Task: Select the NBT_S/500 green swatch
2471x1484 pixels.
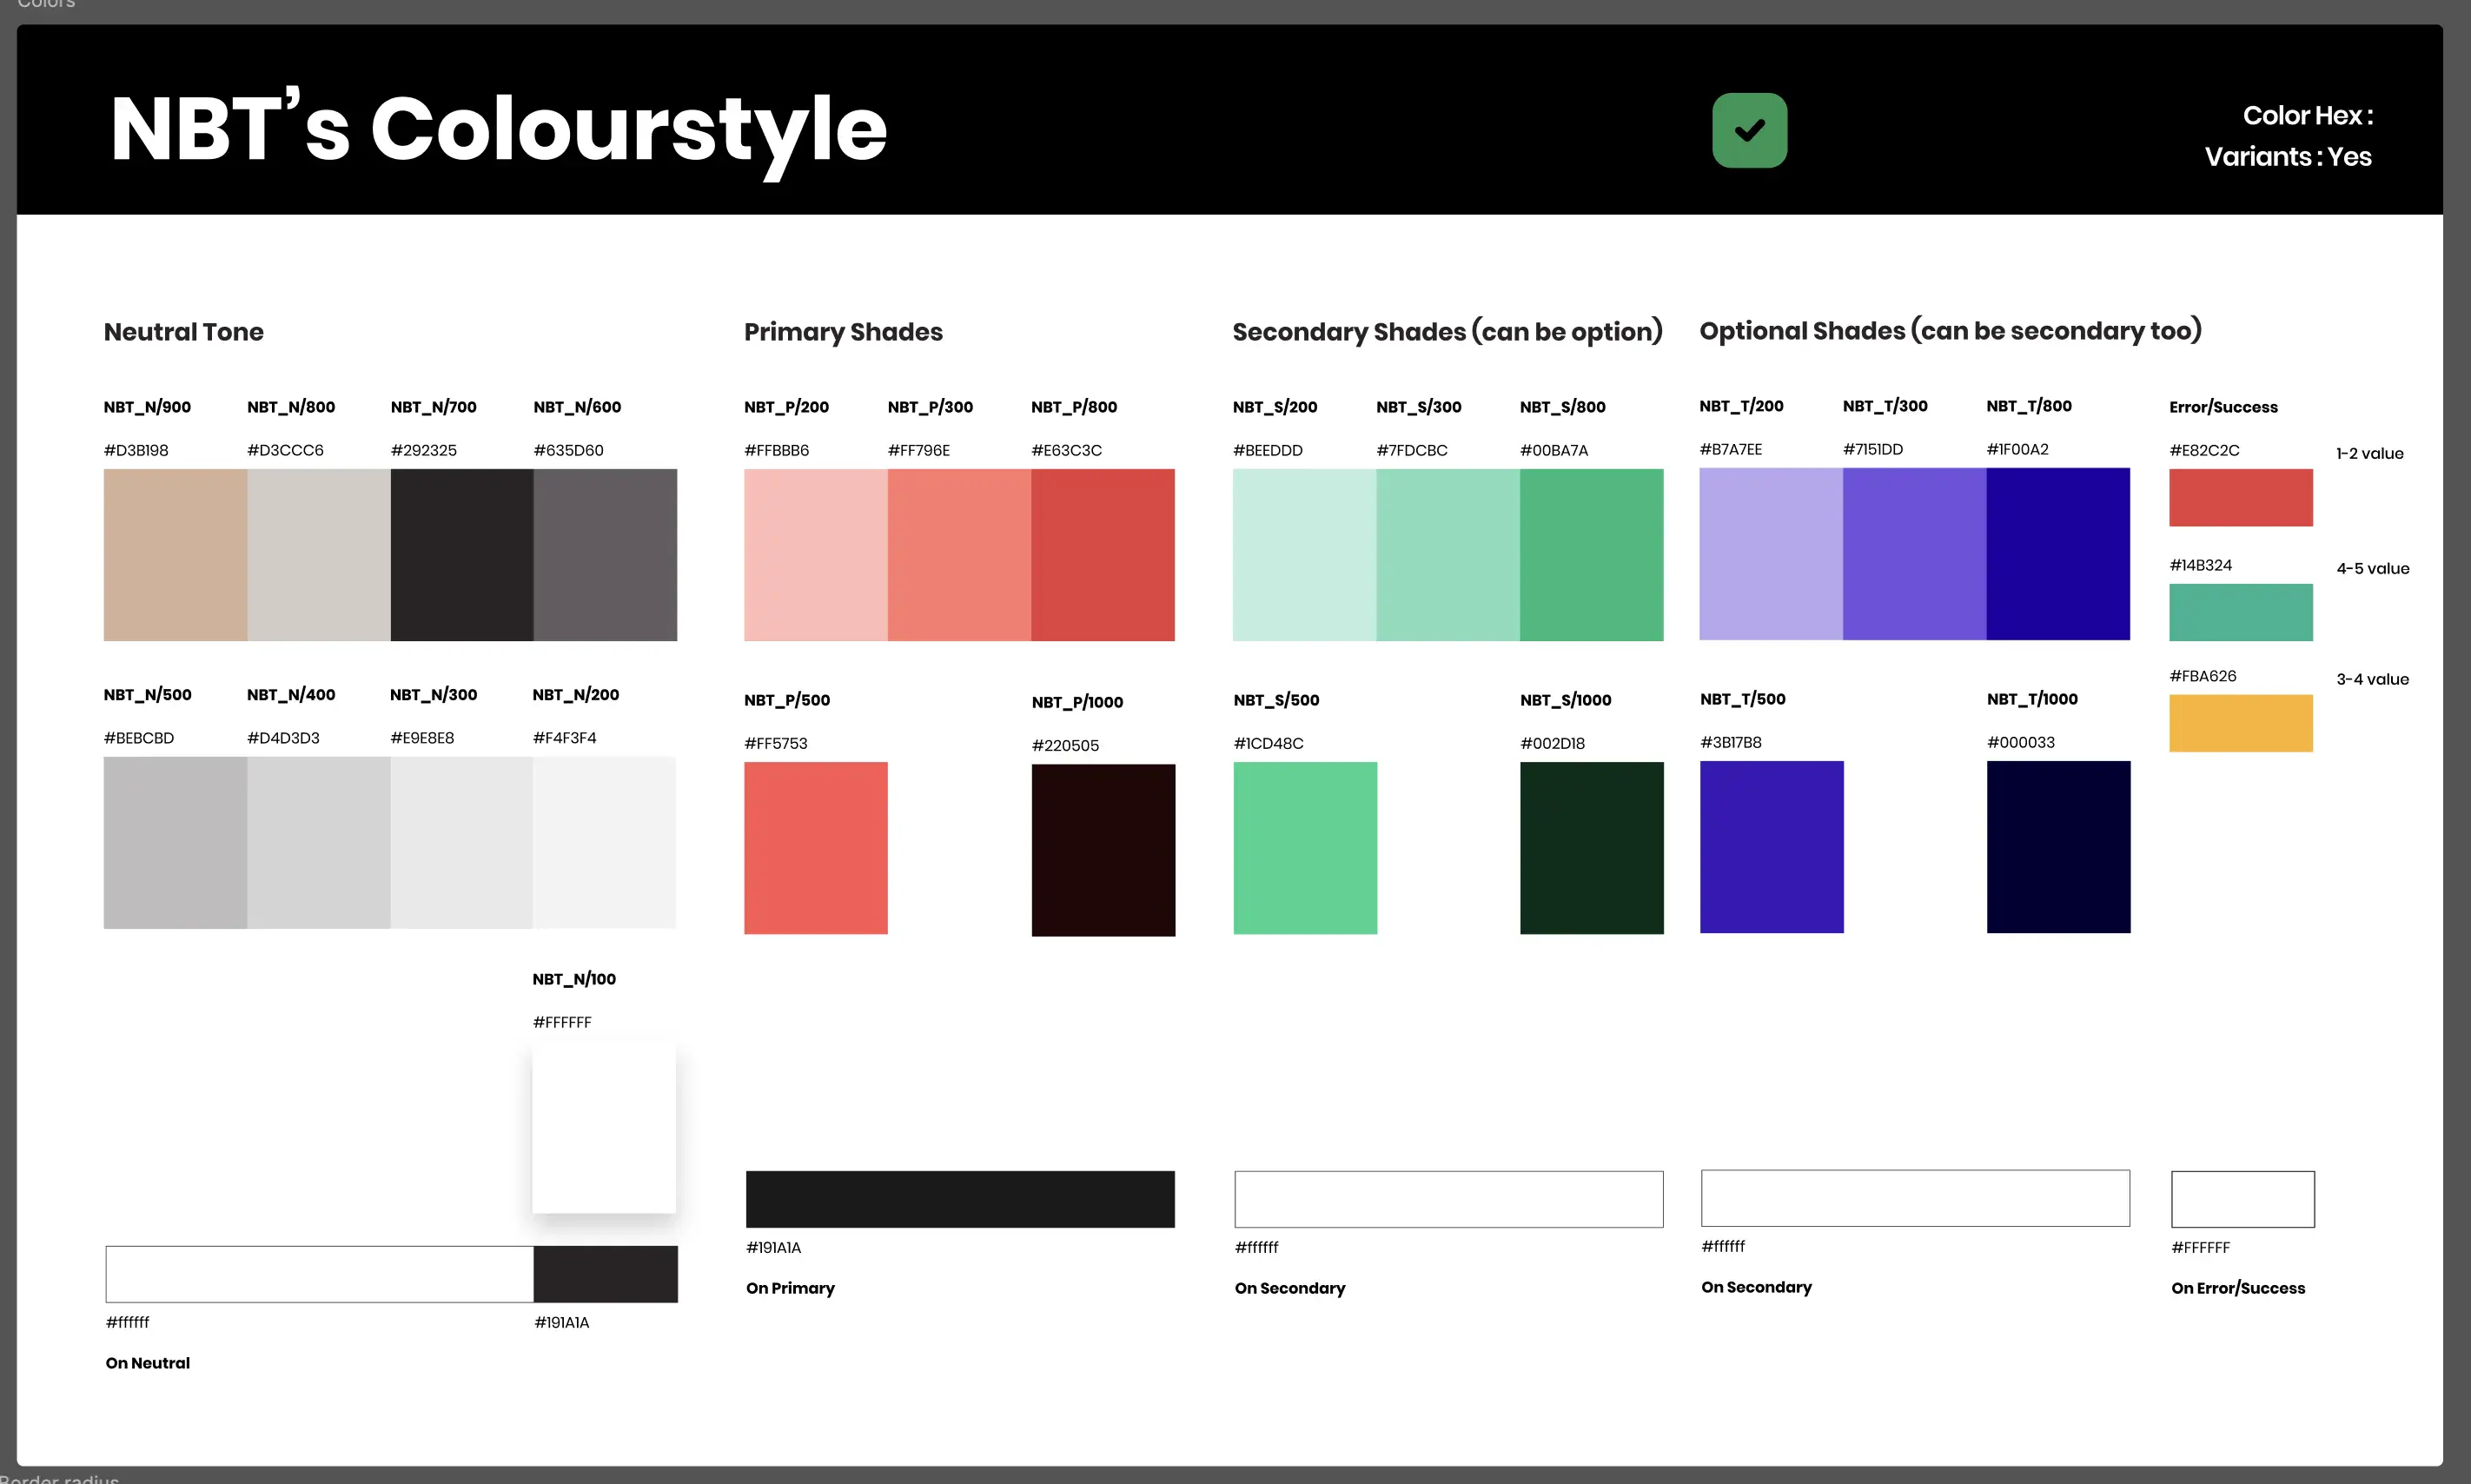Action: pos(1305,848)
